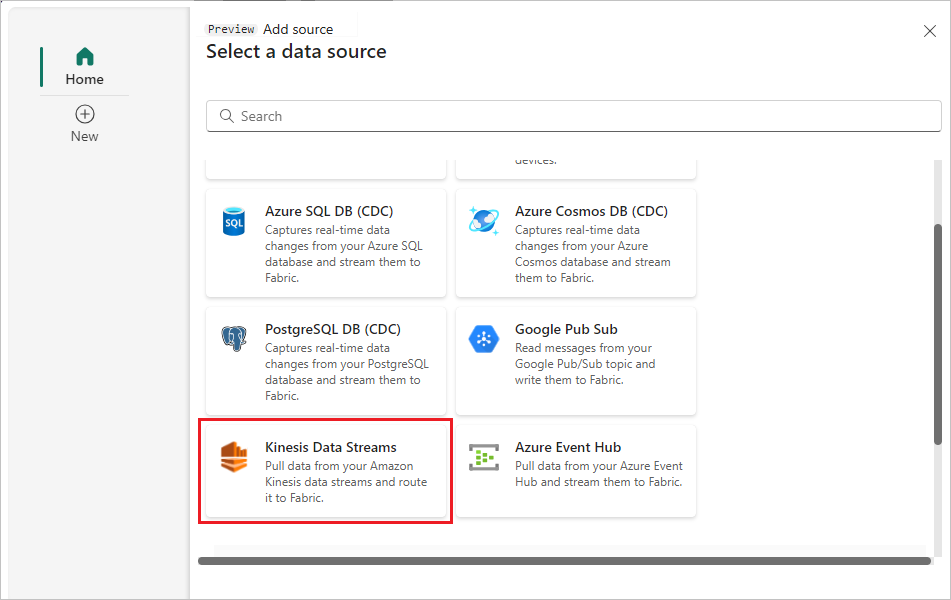Viewport: 951px width, 600px height.
Task: Click the Azure Event Hub icon
Action: tap(483, 457)
